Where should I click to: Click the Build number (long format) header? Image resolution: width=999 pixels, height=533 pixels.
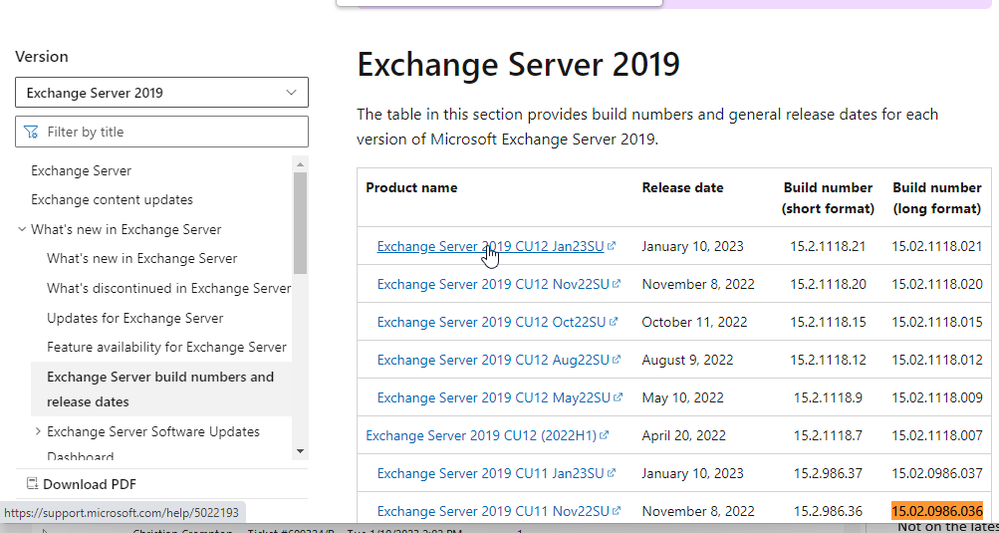937,198
